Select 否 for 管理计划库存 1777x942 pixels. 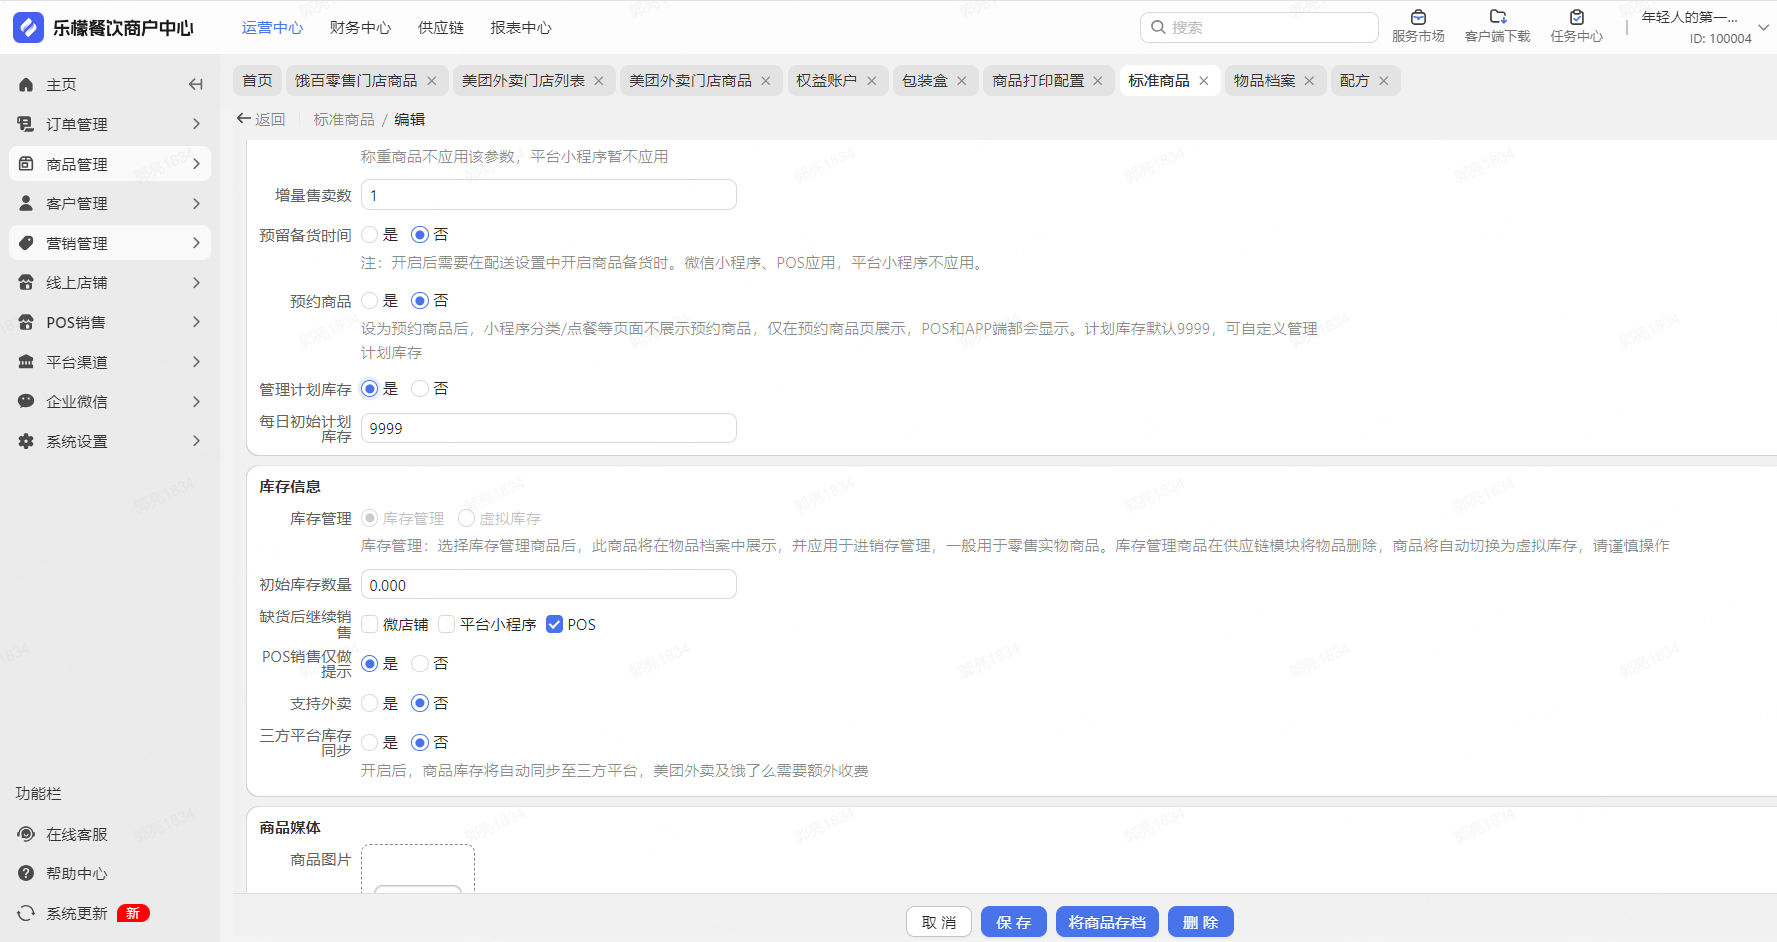pos(420,389)
